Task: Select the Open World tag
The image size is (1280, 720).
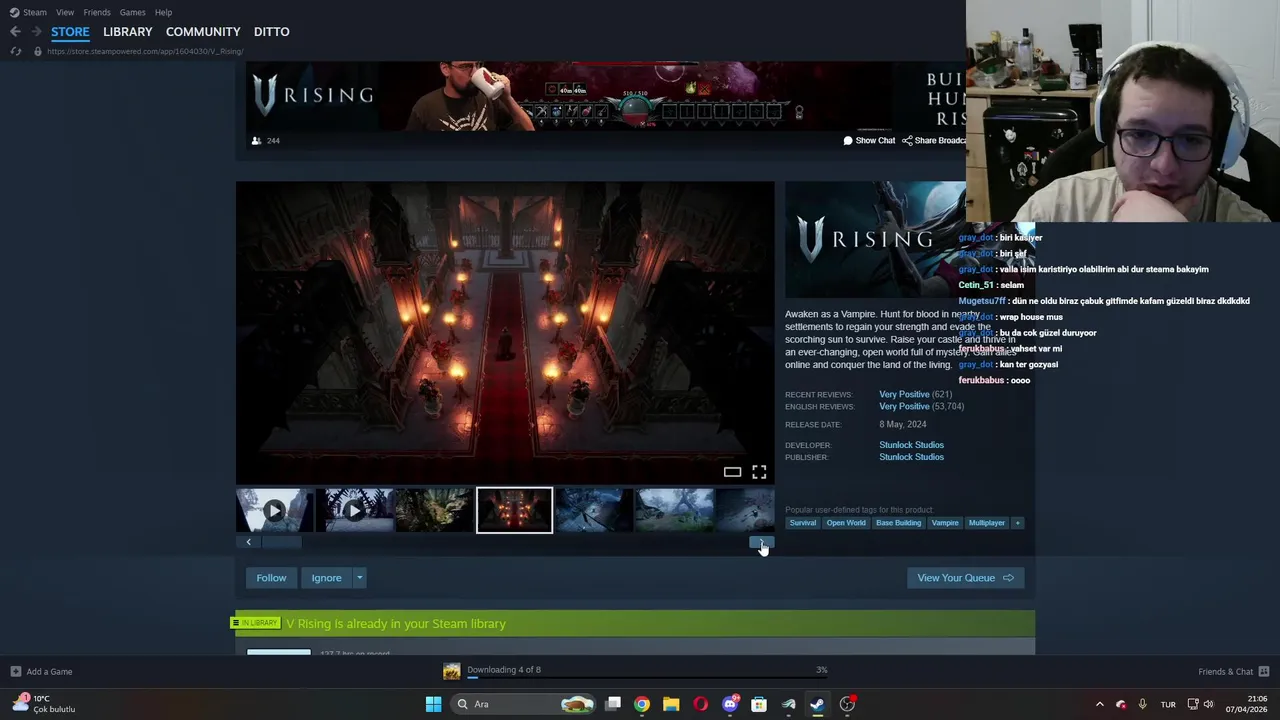Action: 846,523
